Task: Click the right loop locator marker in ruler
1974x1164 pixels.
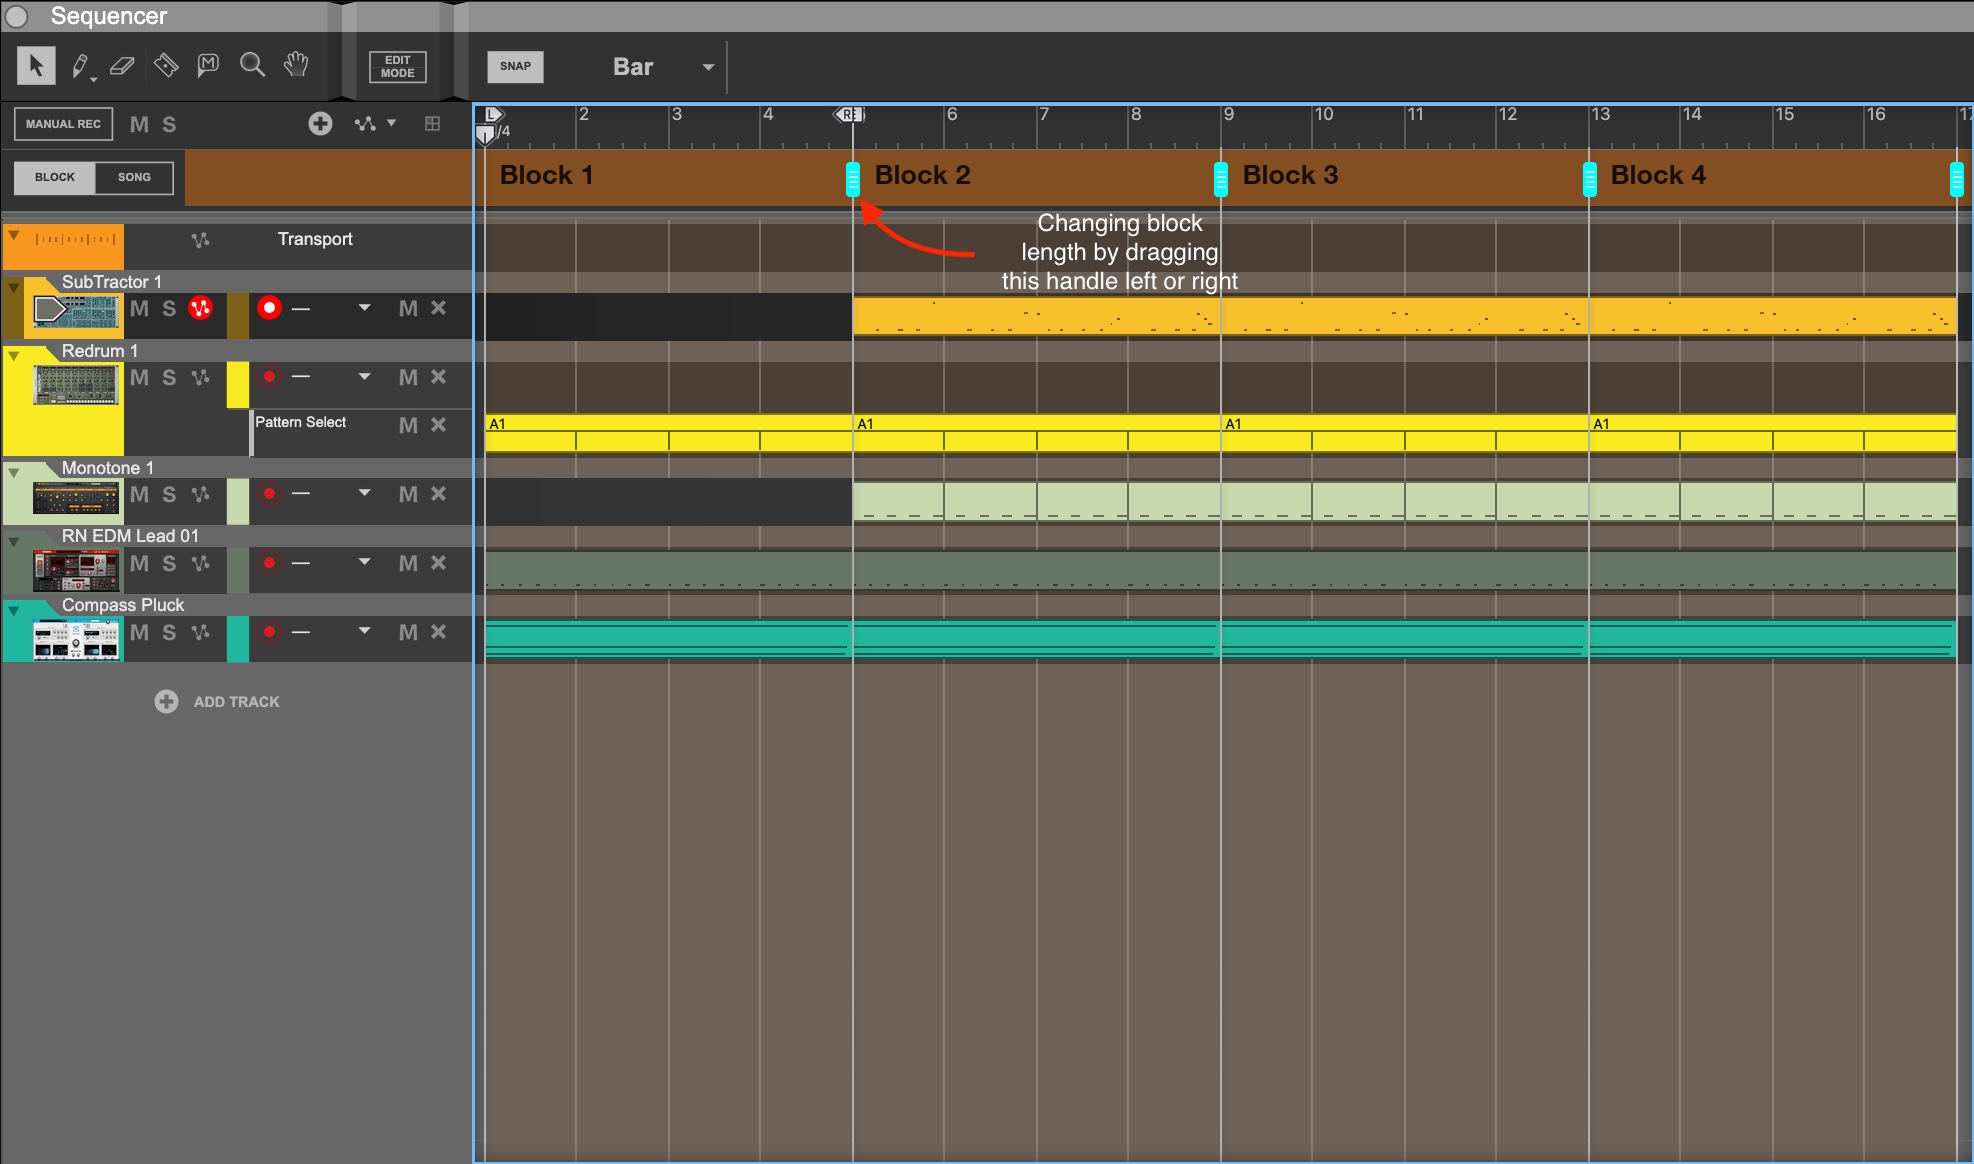Action: point(850,115)
